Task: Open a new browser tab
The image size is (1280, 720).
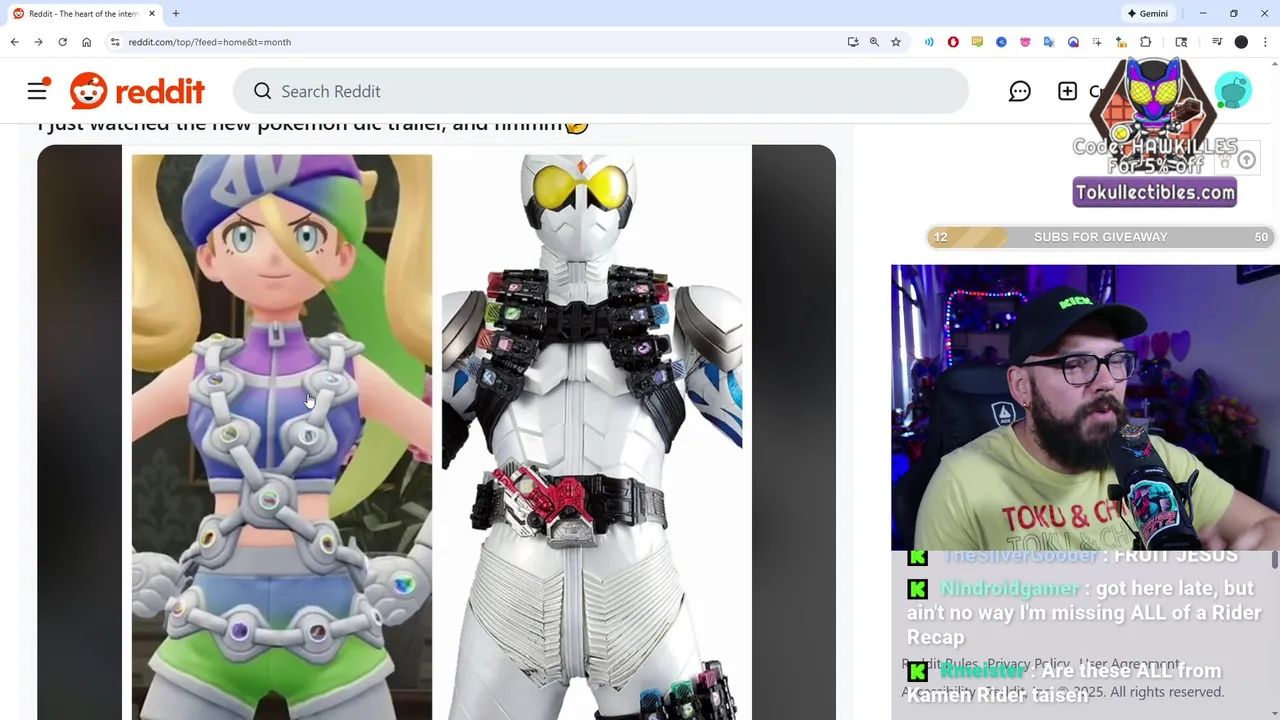Action: click(x=175, y=13)
